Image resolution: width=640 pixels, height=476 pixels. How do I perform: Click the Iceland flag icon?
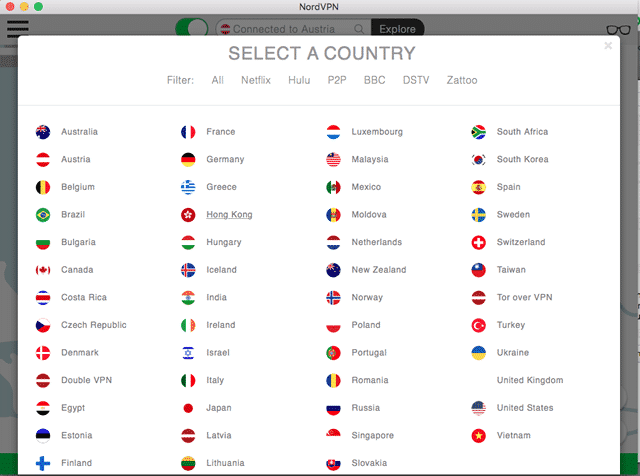coord(188,270)
